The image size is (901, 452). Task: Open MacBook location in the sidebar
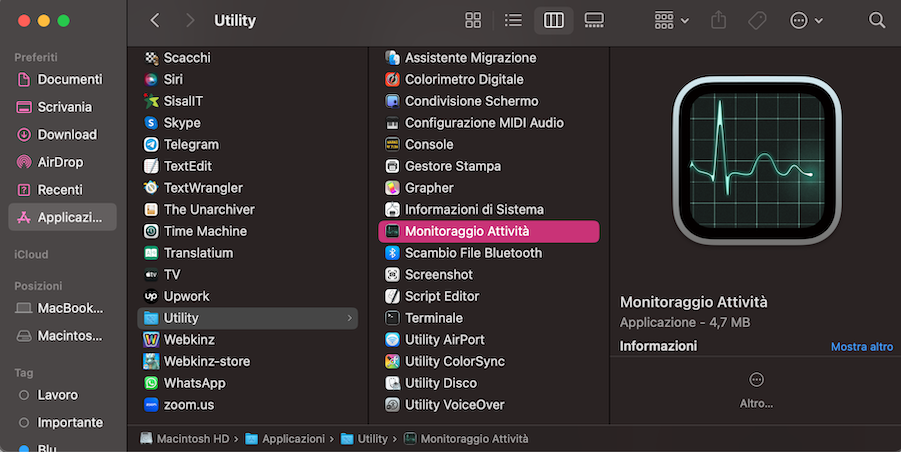[62, 308]
